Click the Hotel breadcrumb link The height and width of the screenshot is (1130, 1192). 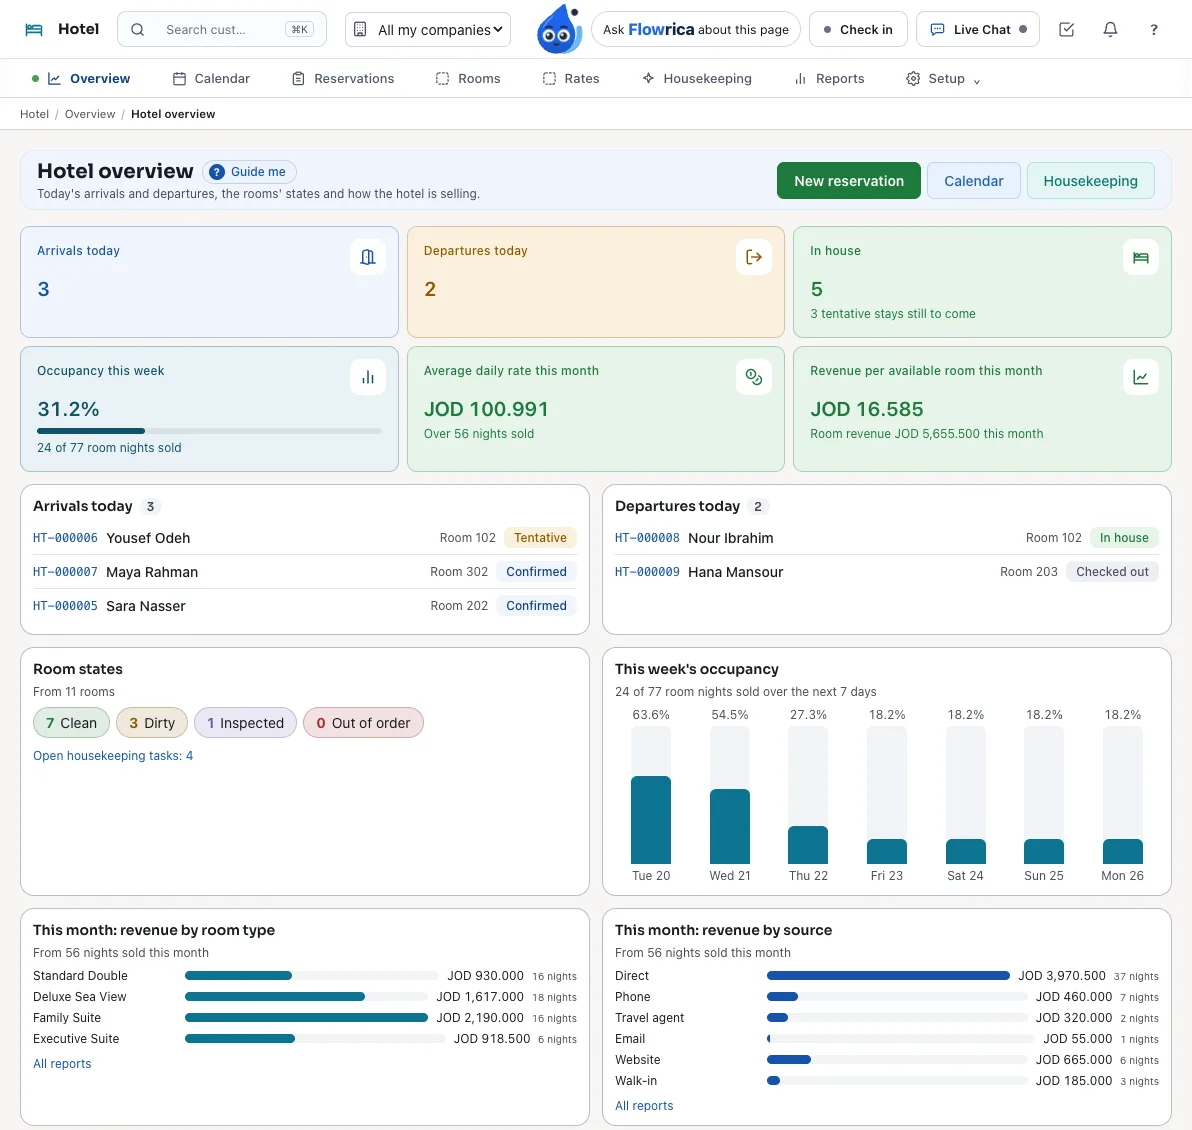34,114
